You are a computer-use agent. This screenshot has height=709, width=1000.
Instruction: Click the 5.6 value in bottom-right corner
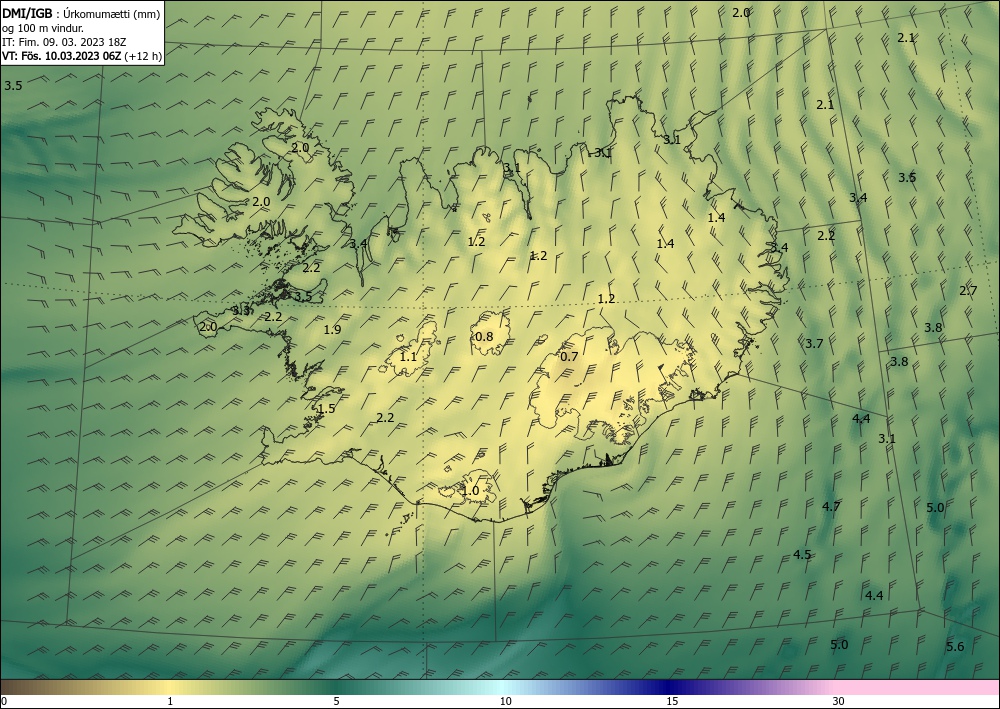point(955,647)
